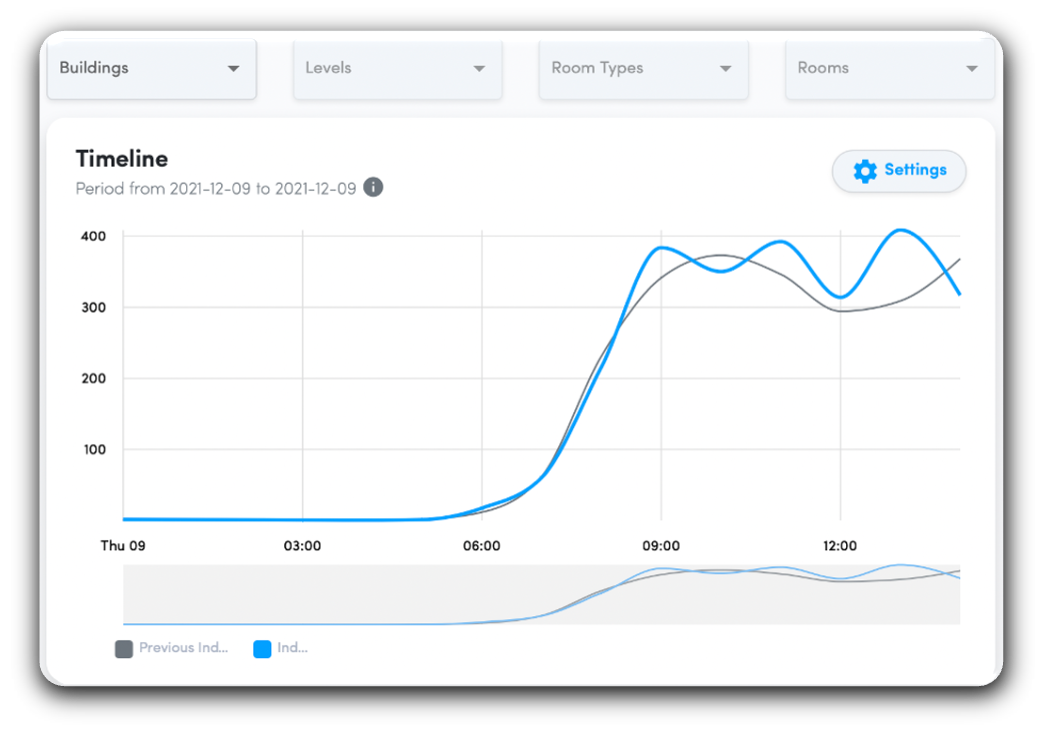Expand the Levels dropdown
This screenshot has height=733, width=1043.
click(397, 69)
